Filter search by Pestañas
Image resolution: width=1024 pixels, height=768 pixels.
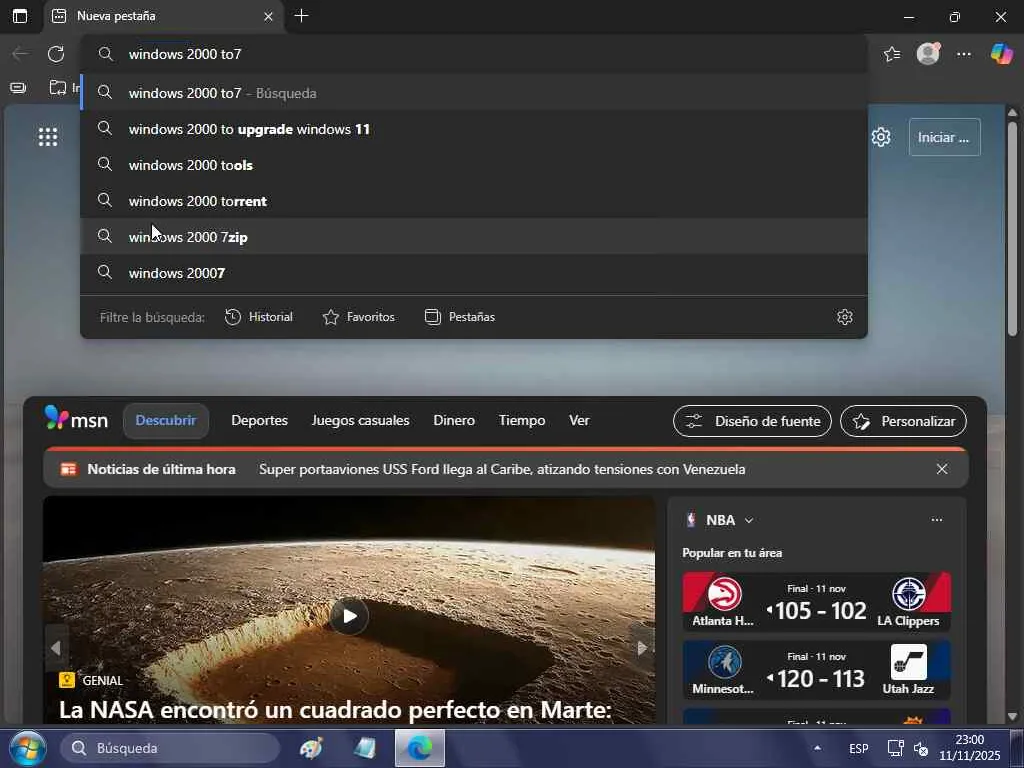point(460,317)
